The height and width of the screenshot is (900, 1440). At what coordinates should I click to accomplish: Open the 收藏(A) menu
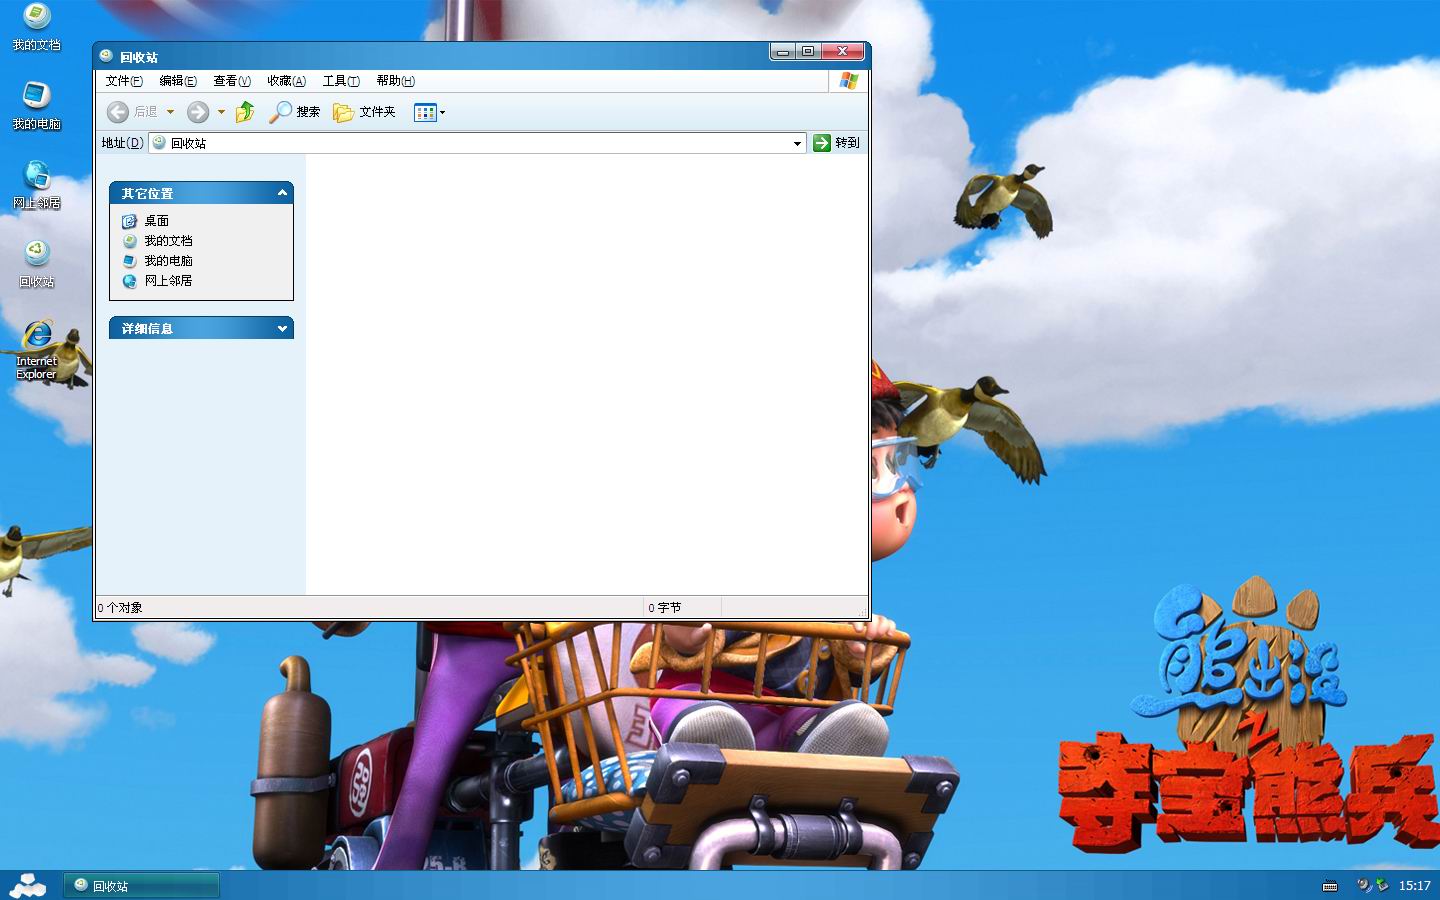(286, 81)
